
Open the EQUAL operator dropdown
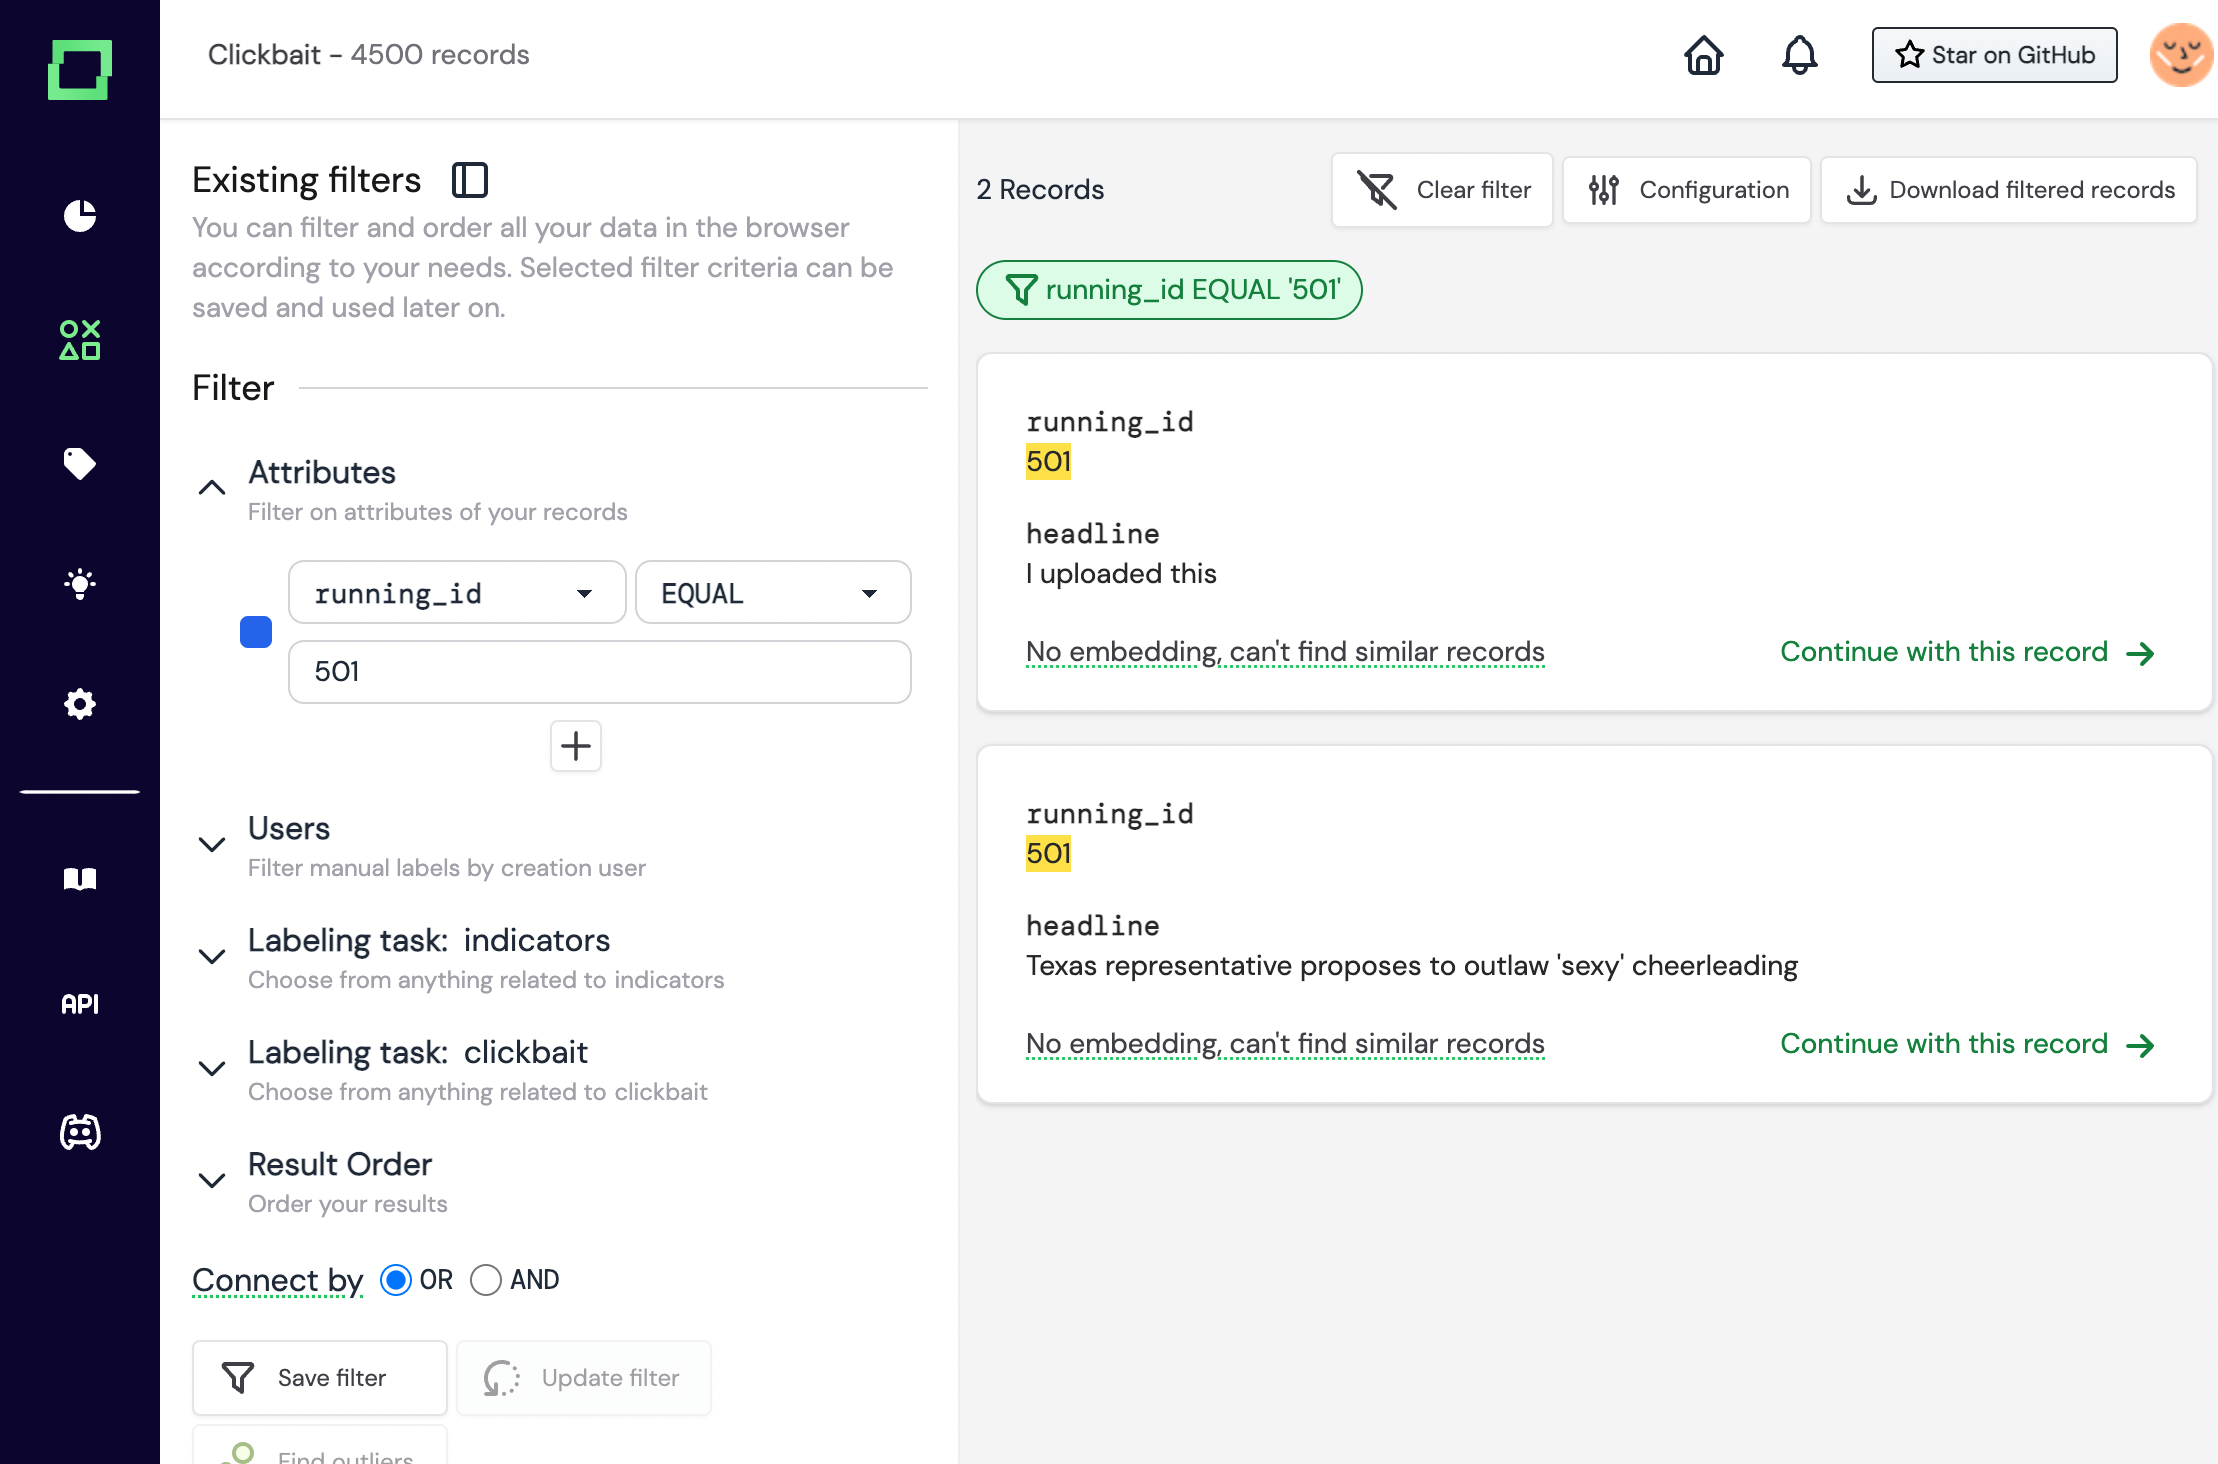[x=772, y=592]
